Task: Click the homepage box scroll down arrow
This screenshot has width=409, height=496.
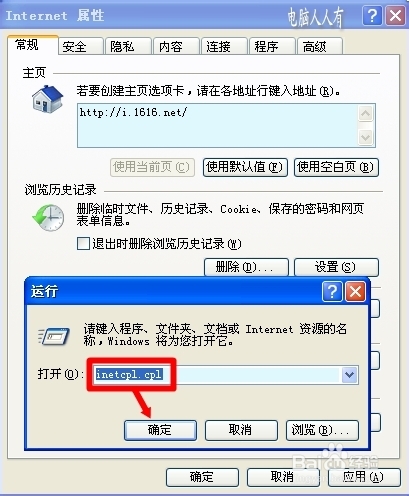Action: pos(366,137)
